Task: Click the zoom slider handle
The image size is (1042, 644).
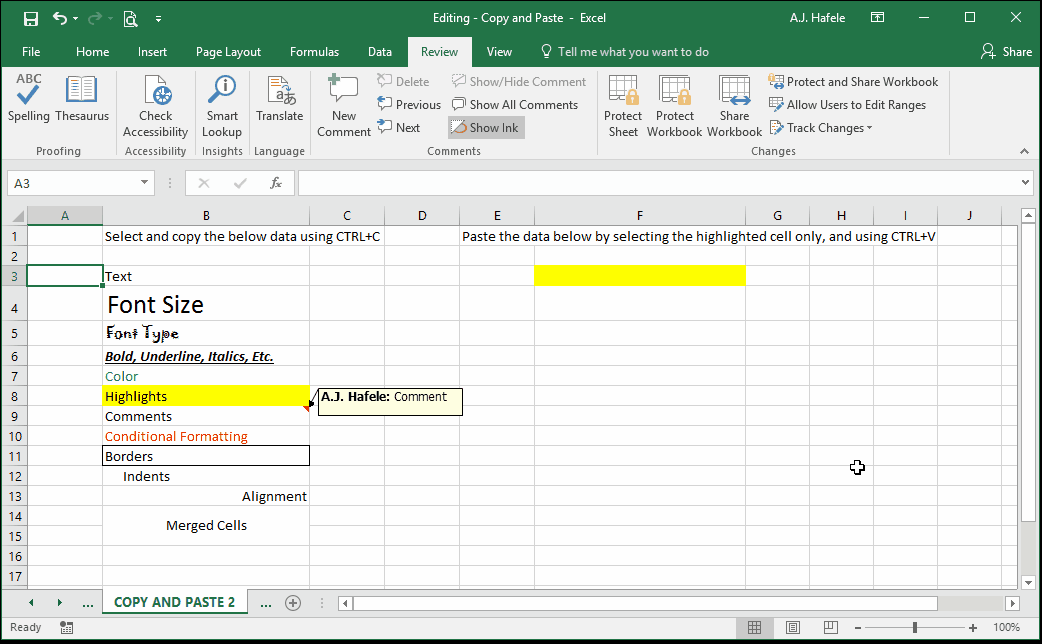Action: coord(915,627)
